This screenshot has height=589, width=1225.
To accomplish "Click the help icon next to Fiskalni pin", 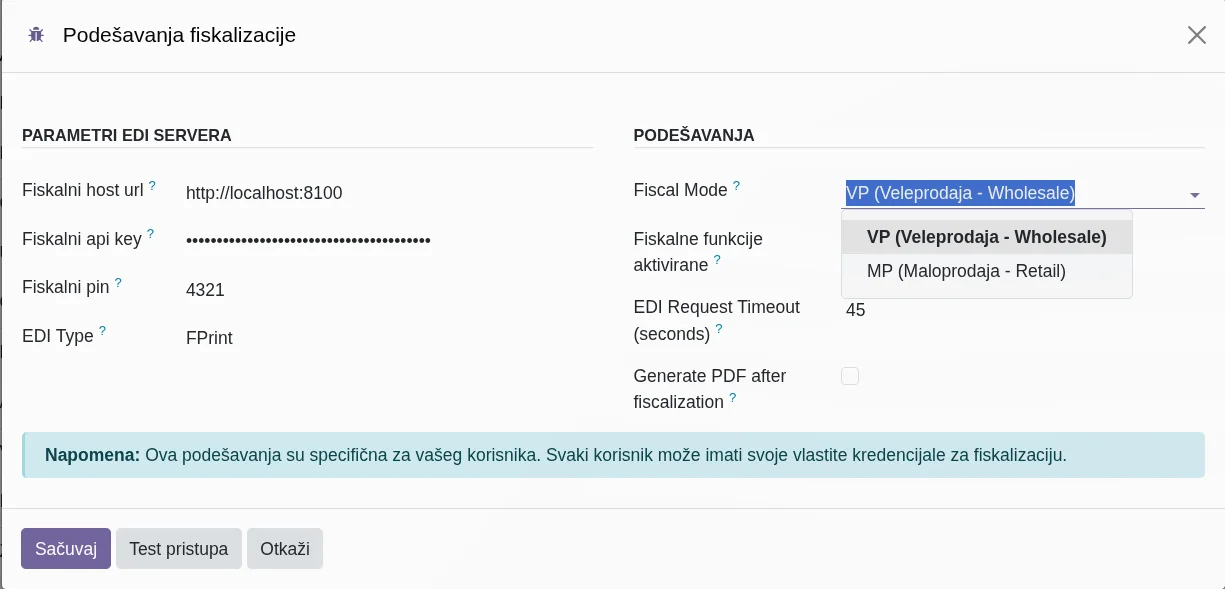I will point(118,282).
